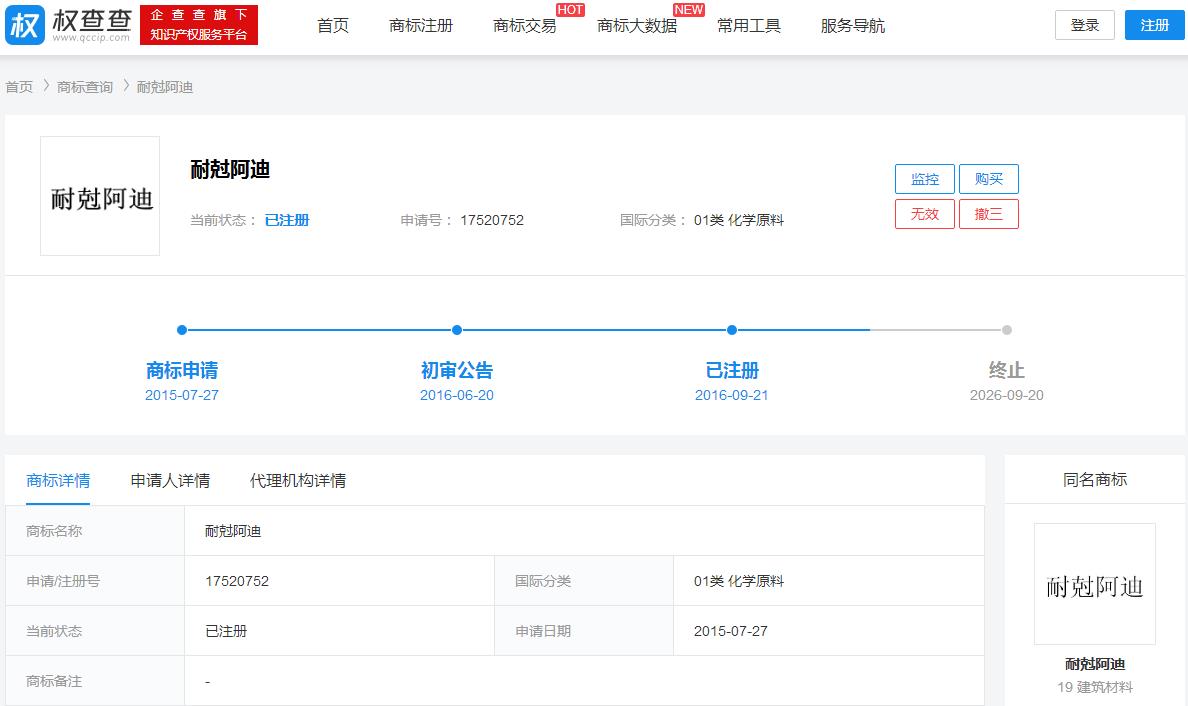
Task: Open the 常用工具 menu item
Action: (750, 26)
